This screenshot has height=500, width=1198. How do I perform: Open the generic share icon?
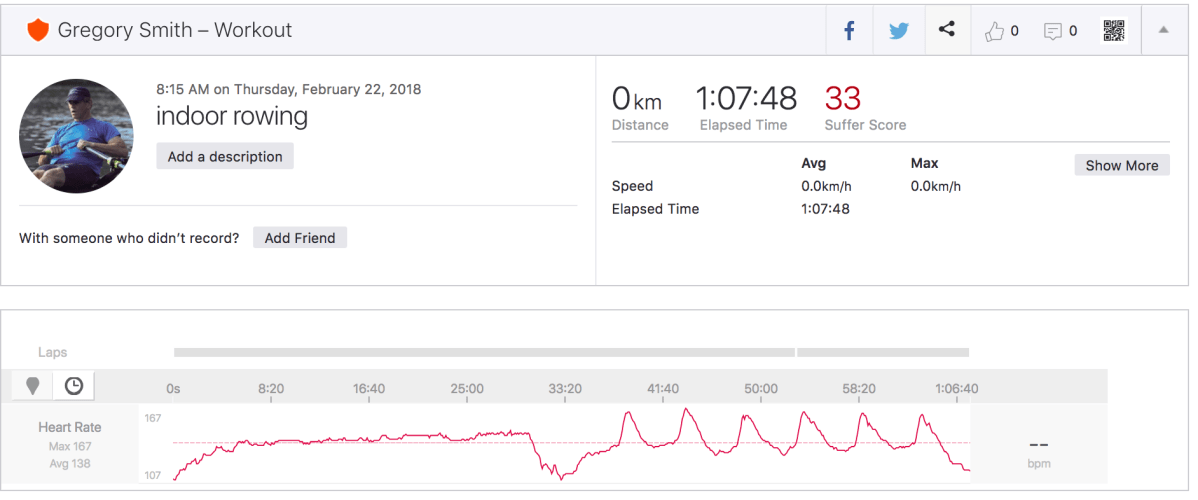[946, 30]
